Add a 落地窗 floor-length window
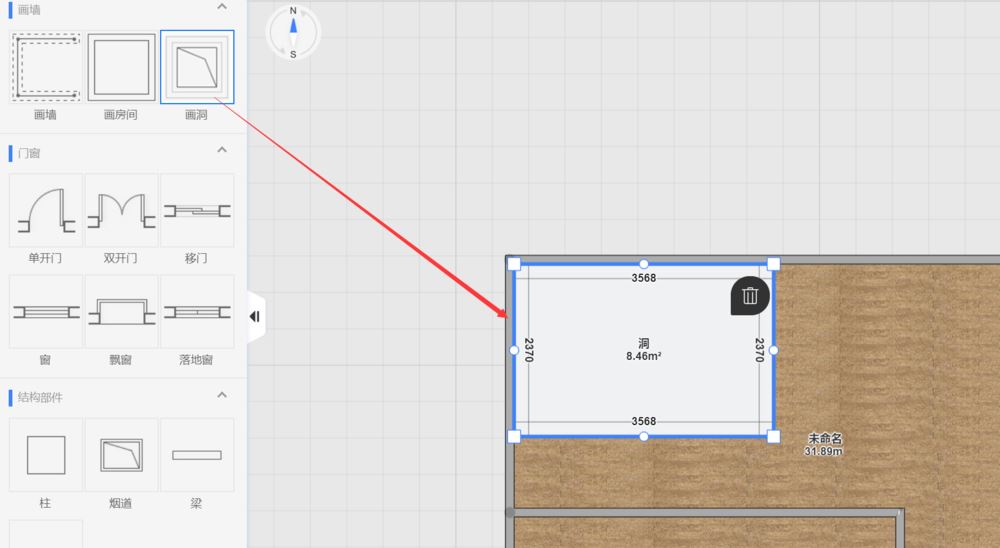This screenshot has width=1000, height=548. pyautogui.click(x=197, y=312)
